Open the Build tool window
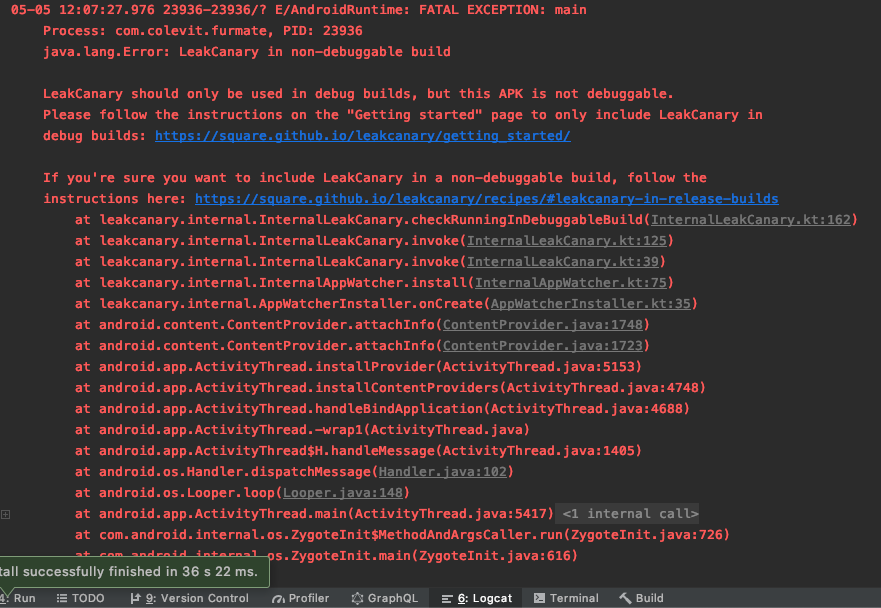Screen dimensions: 881x608 pos(641,598)
